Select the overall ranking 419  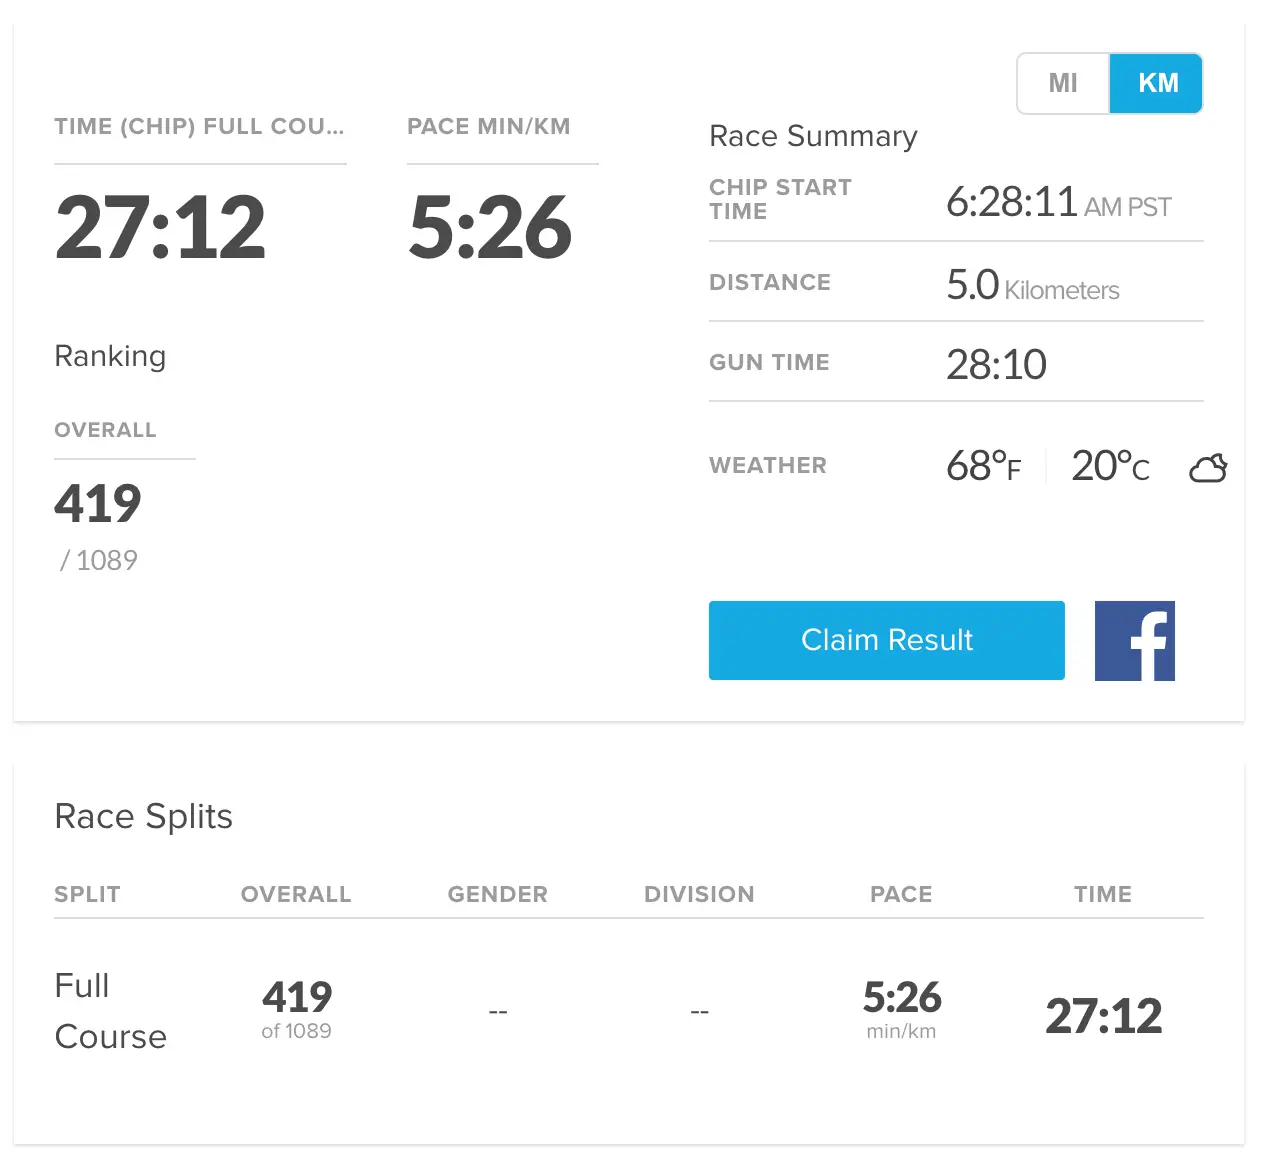pos(98,503)
